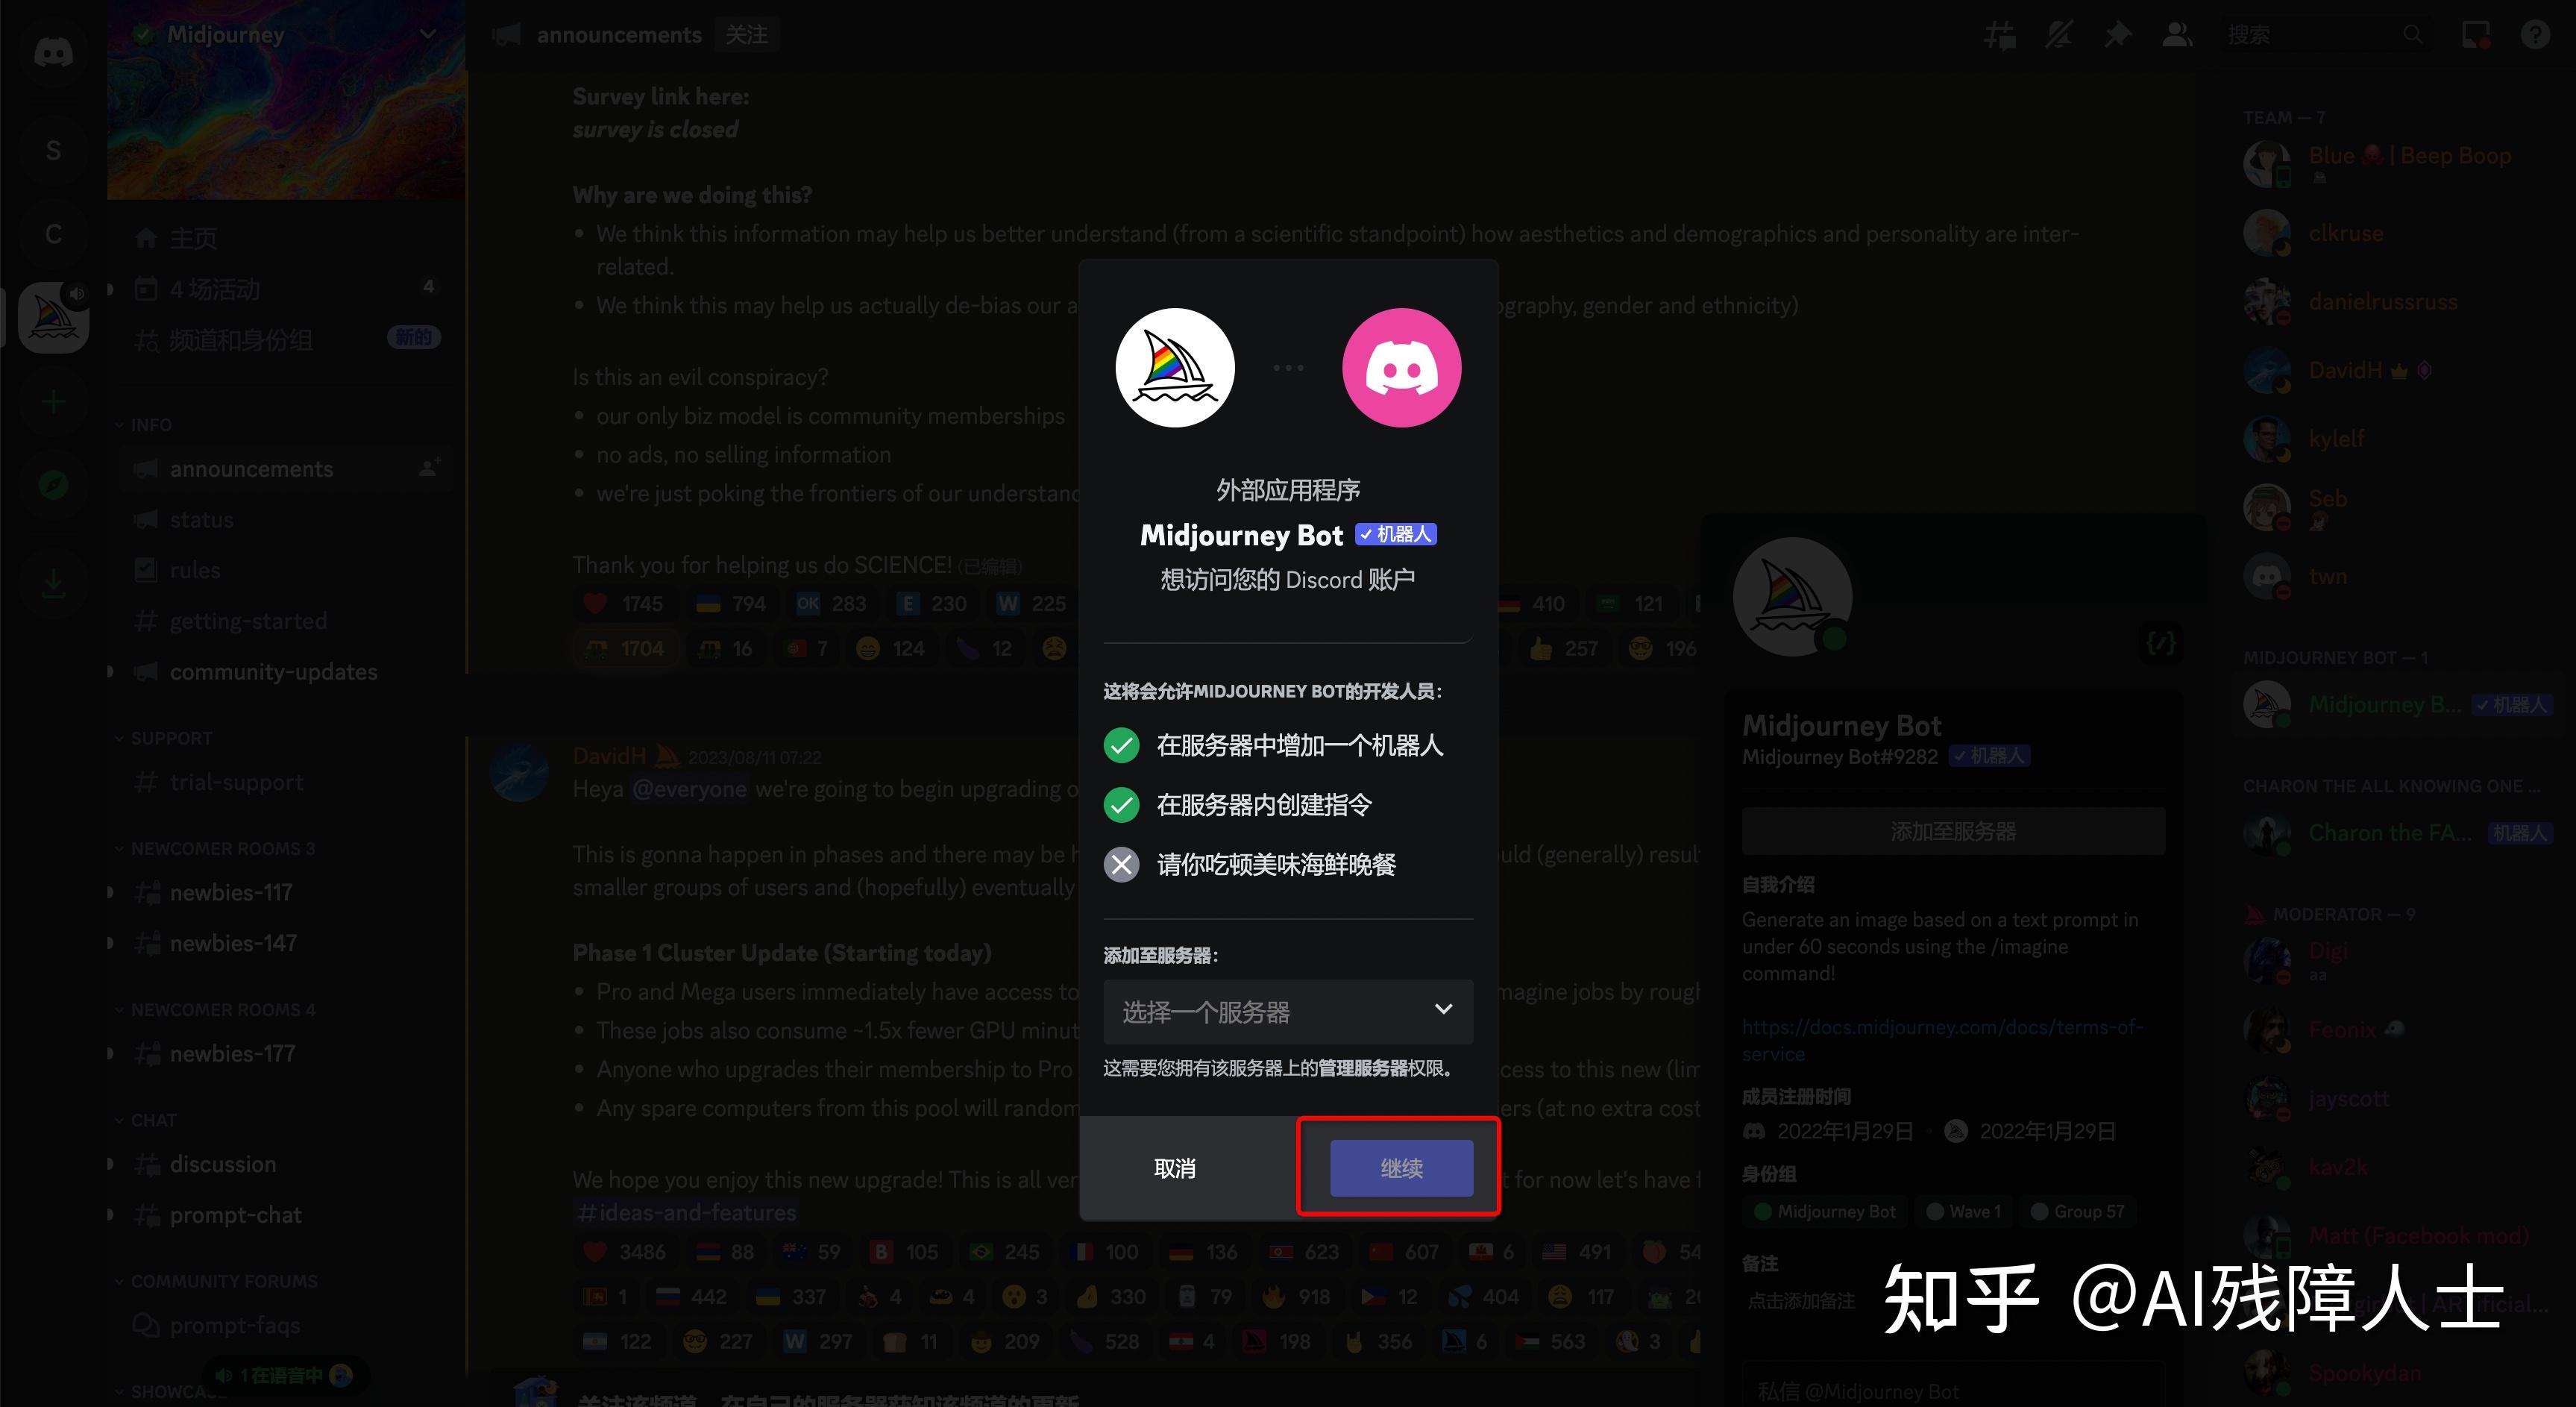The width and height of the screenshot is (2576, 1407).
Task: Expand the 选择一个服务器 dropdown
Action: pyautogui.click(x=1287, y=1010)
